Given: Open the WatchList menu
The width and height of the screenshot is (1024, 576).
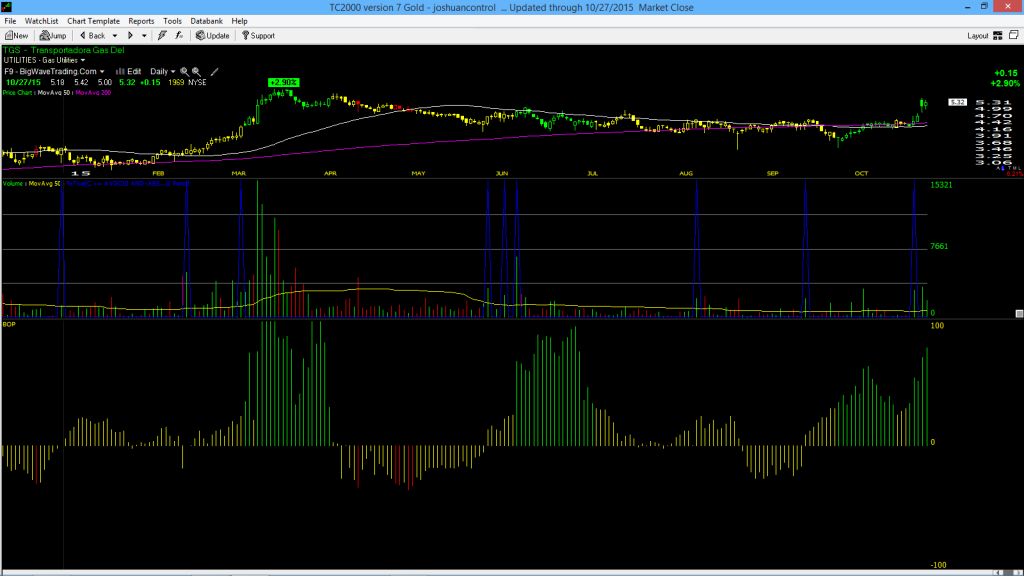Looking at the screenshot, I should coord(41,21).
